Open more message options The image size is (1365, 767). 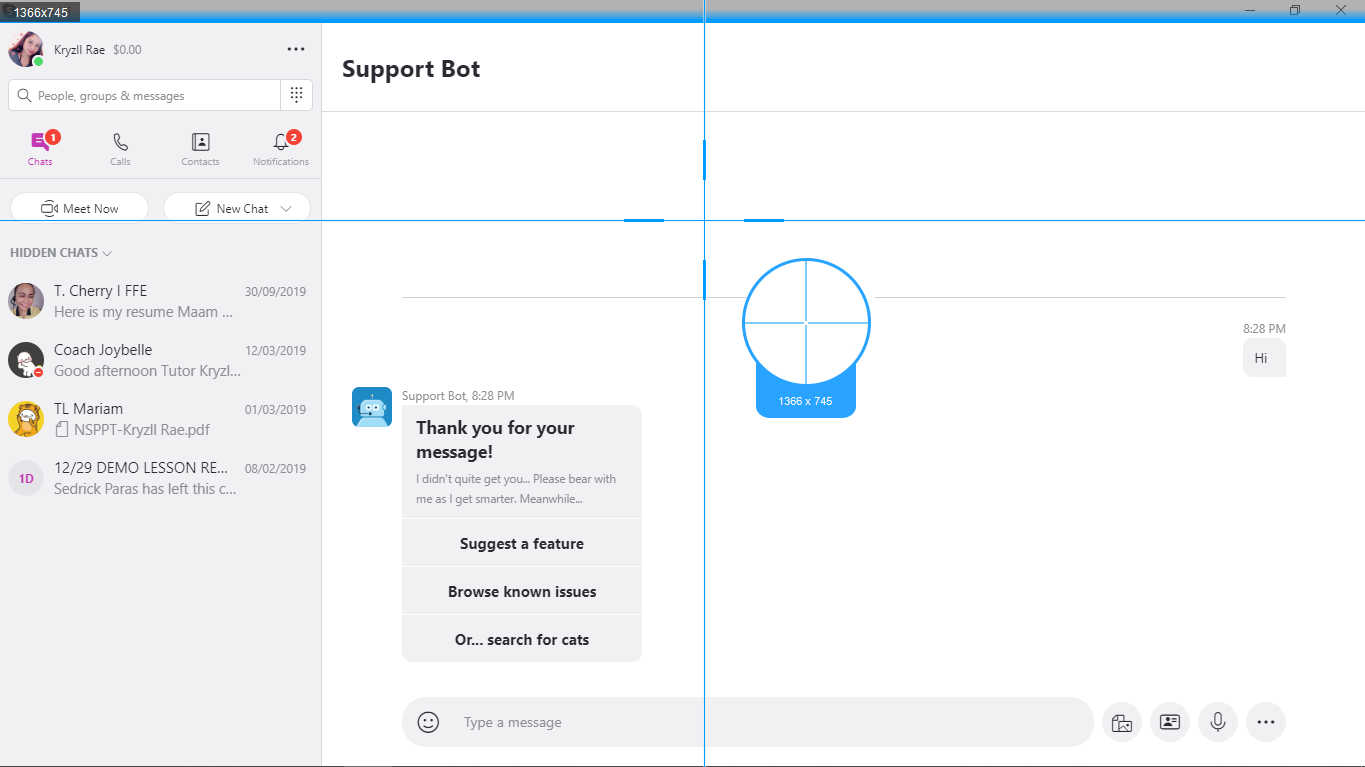pos(1266,722)
